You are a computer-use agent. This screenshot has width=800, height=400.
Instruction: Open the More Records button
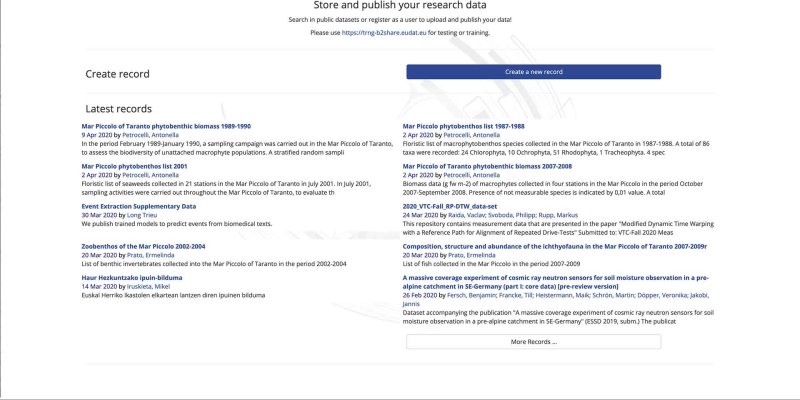pos(533,342)
